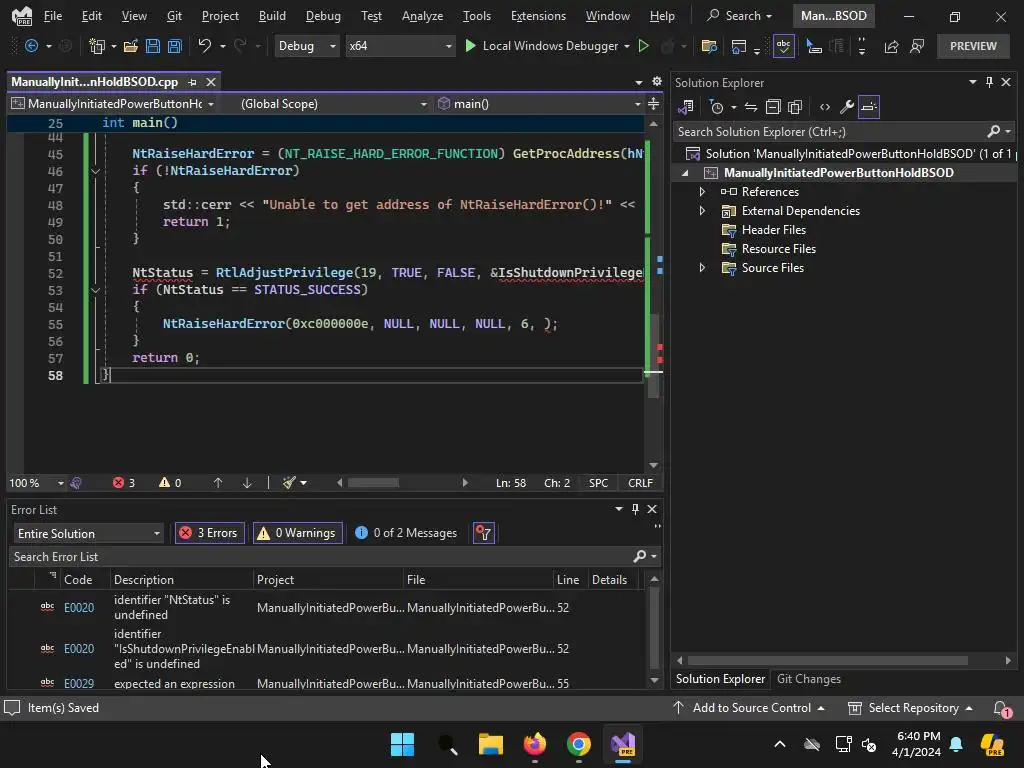Viewport: 1024px width, 768px height.
Task: Open the Extensions menu
Action: 538,16
